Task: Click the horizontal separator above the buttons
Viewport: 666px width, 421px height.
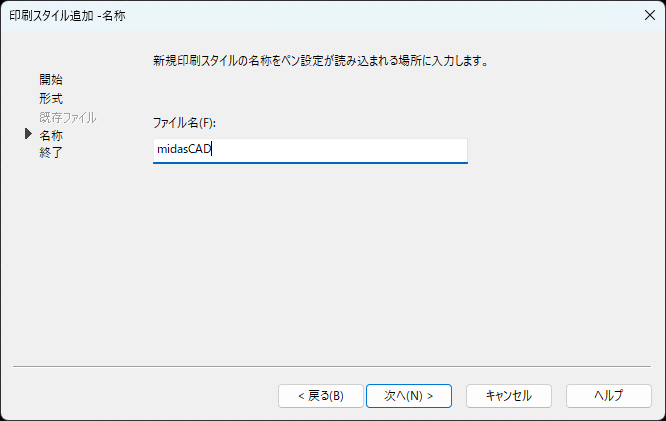Action: coord(332,366)
